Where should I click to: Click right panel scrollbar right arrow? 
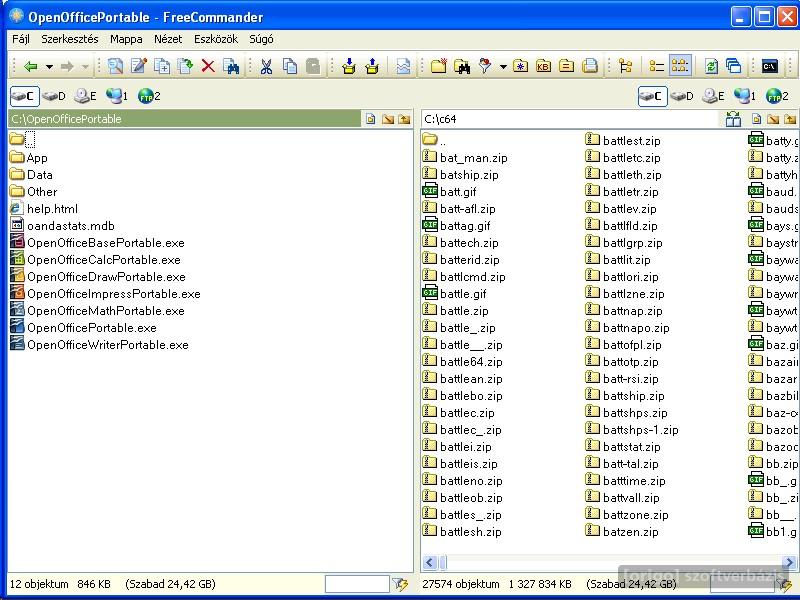[790, 562]
